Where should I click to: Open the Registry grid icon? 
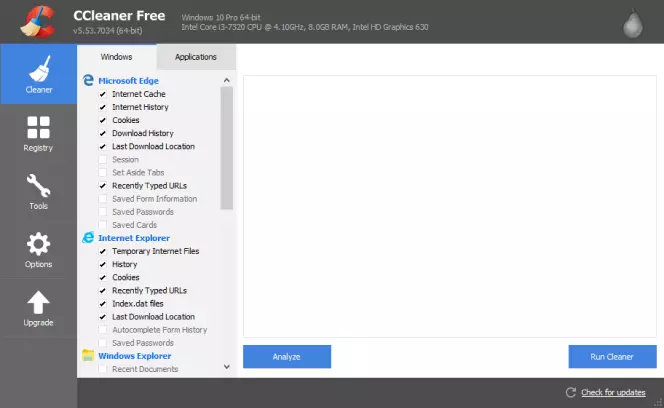click(x=39, y=128)
